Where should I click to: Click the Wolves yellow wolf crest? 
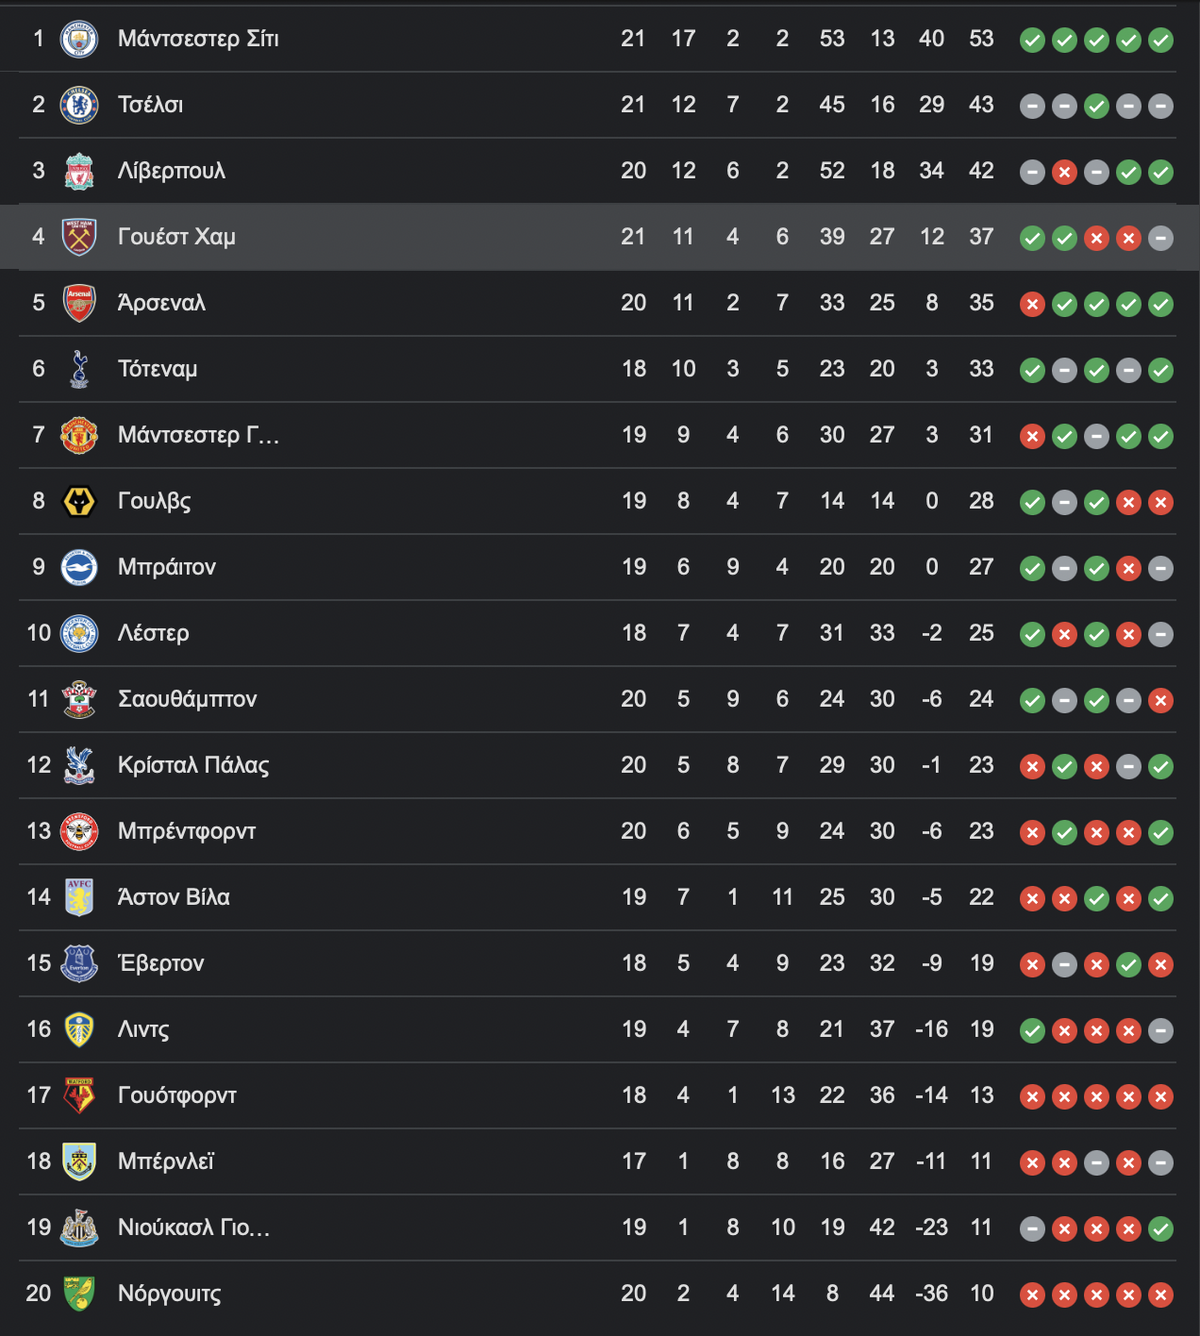click(79, 501)
